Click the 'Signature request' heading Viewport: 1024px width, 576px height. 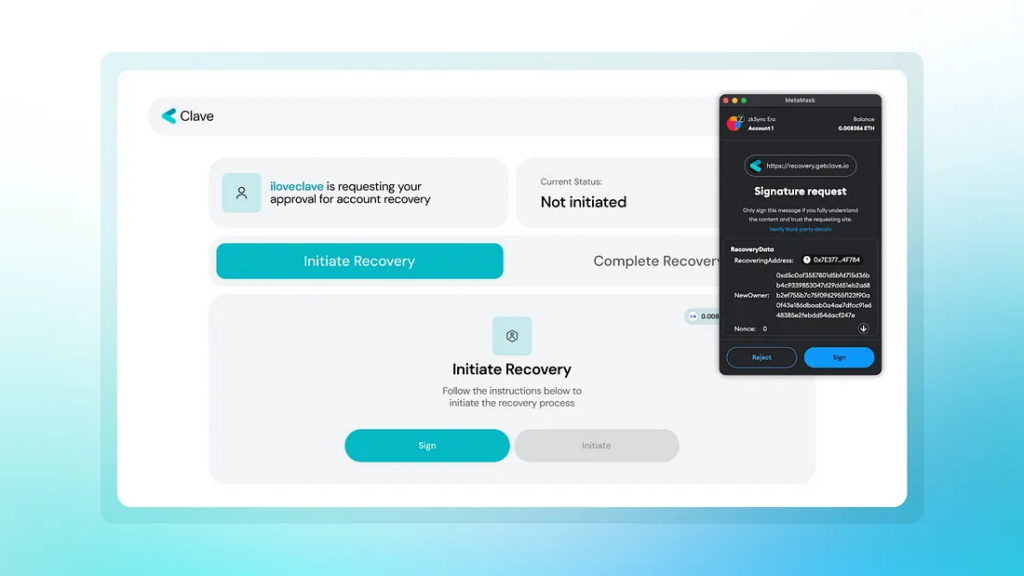point(800,191)
